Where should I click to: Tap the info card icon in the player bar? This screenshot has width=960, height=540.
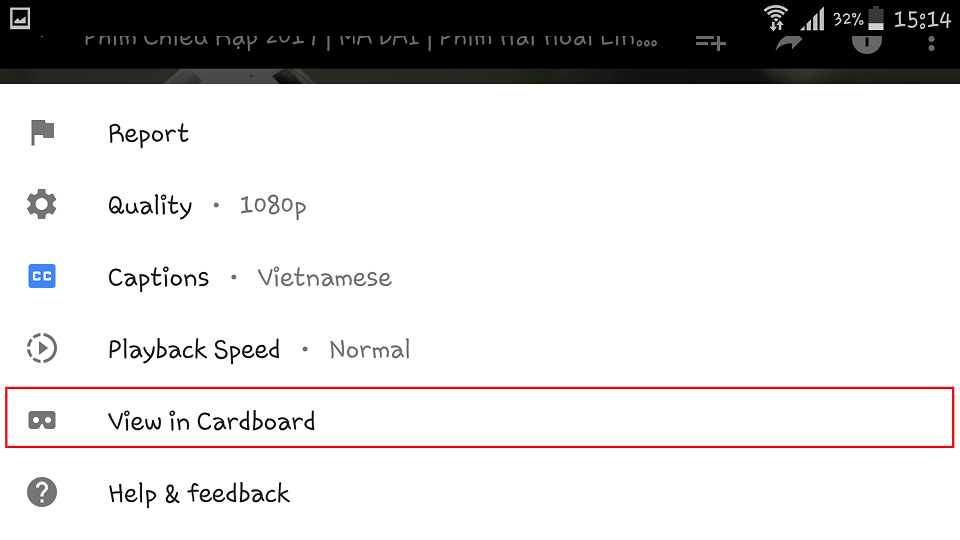[x=866, y=43]
